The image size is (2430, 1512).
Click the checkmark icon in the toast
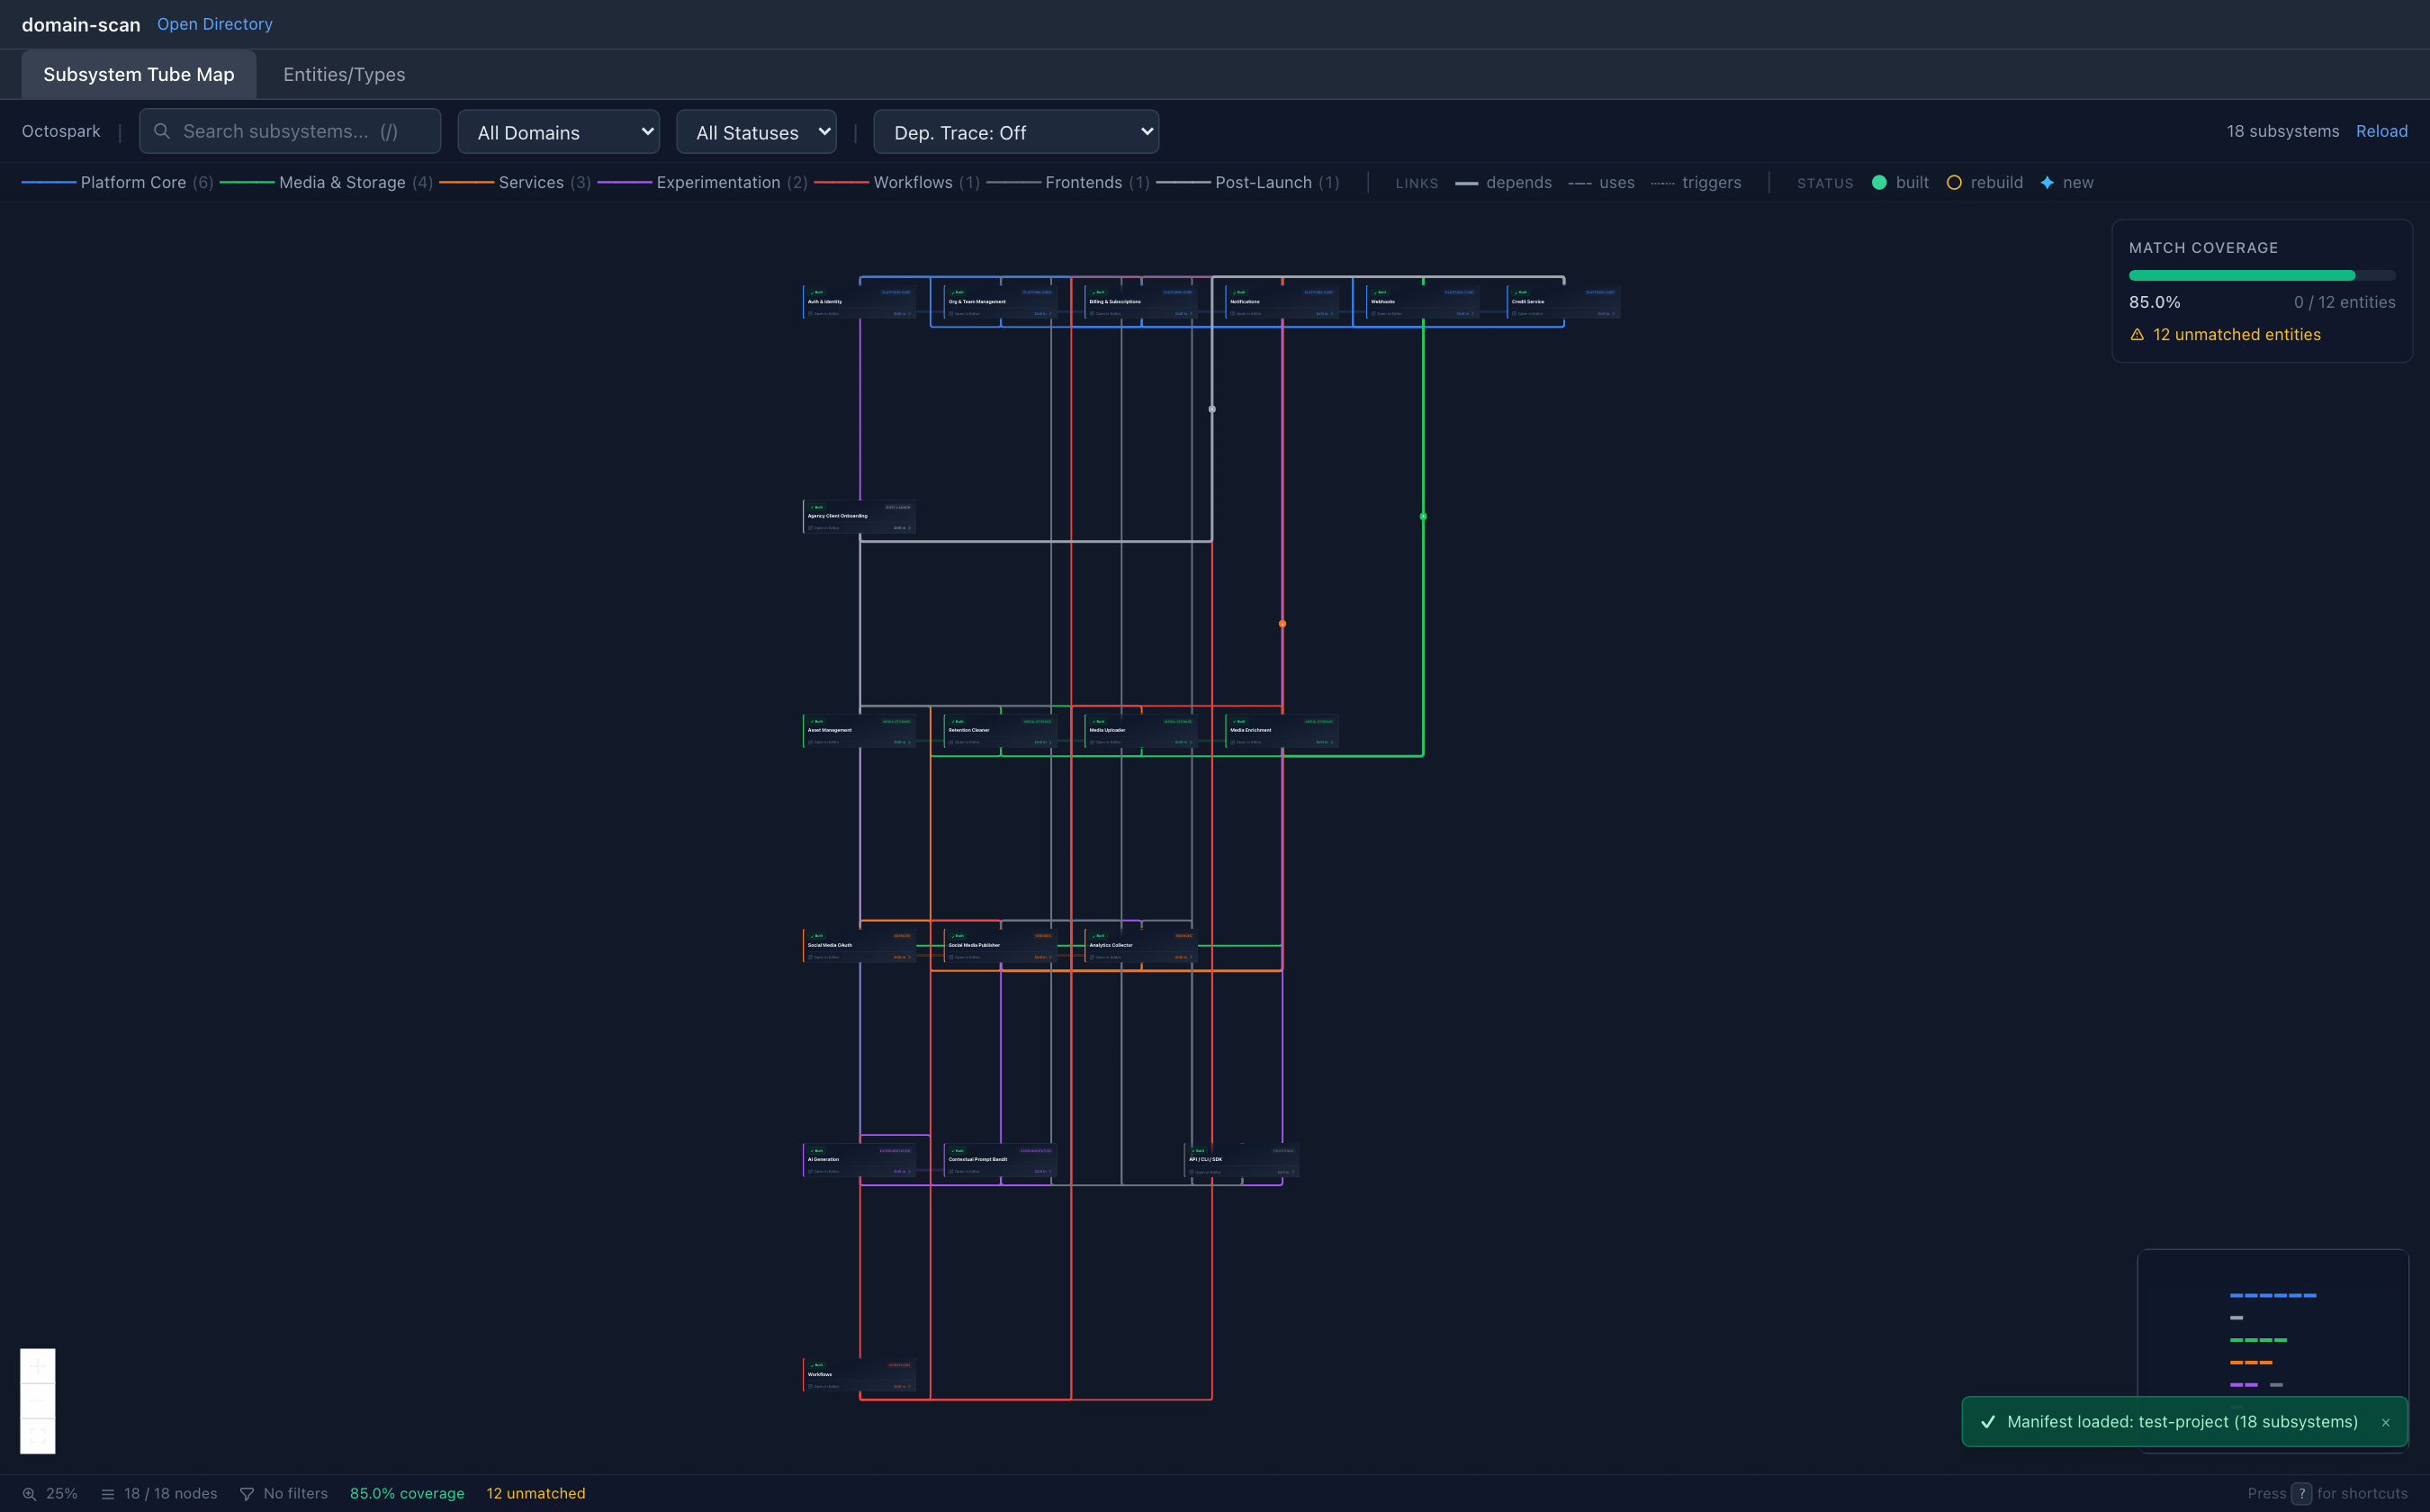[1988, 1422]
